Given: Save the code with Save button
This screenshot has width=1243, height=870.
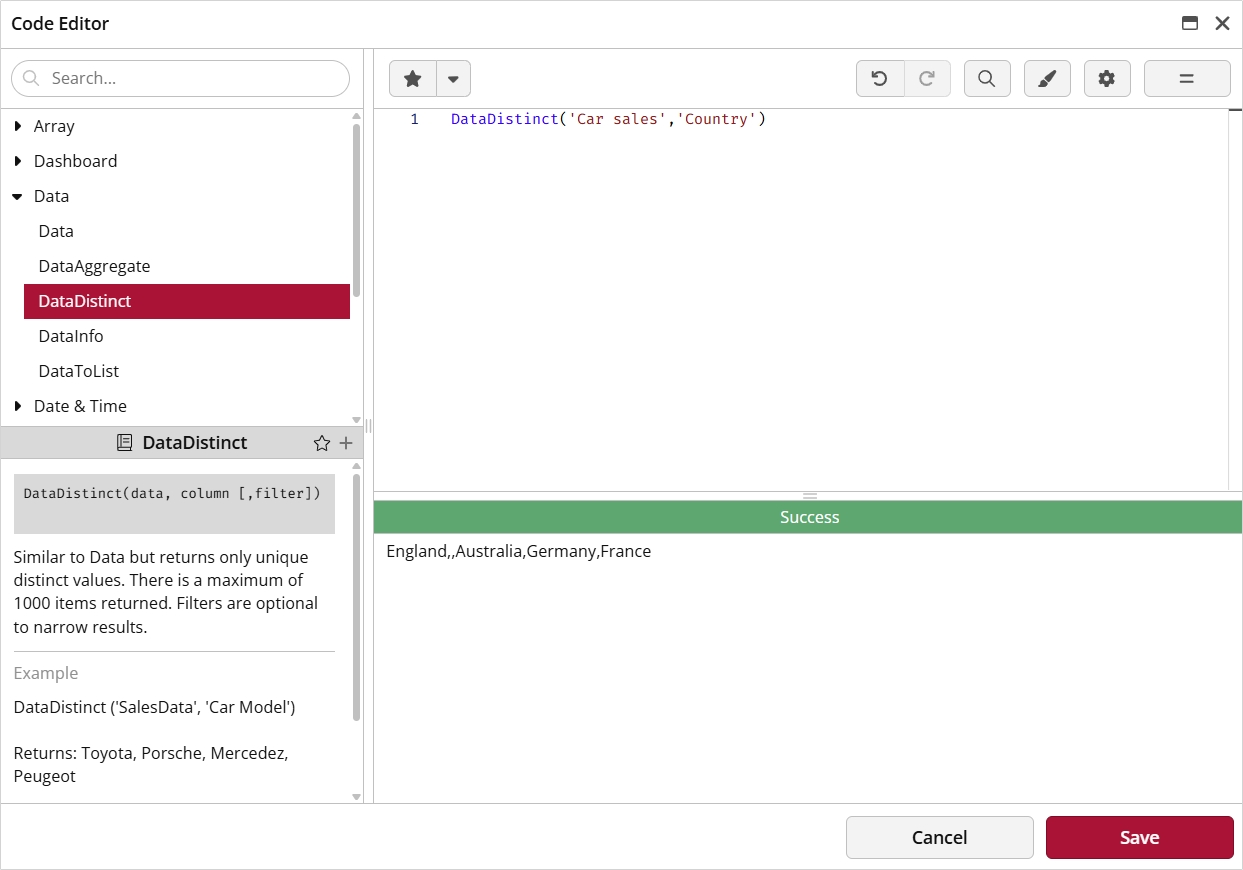Looking at the screenshot, I should point(1140,837).
